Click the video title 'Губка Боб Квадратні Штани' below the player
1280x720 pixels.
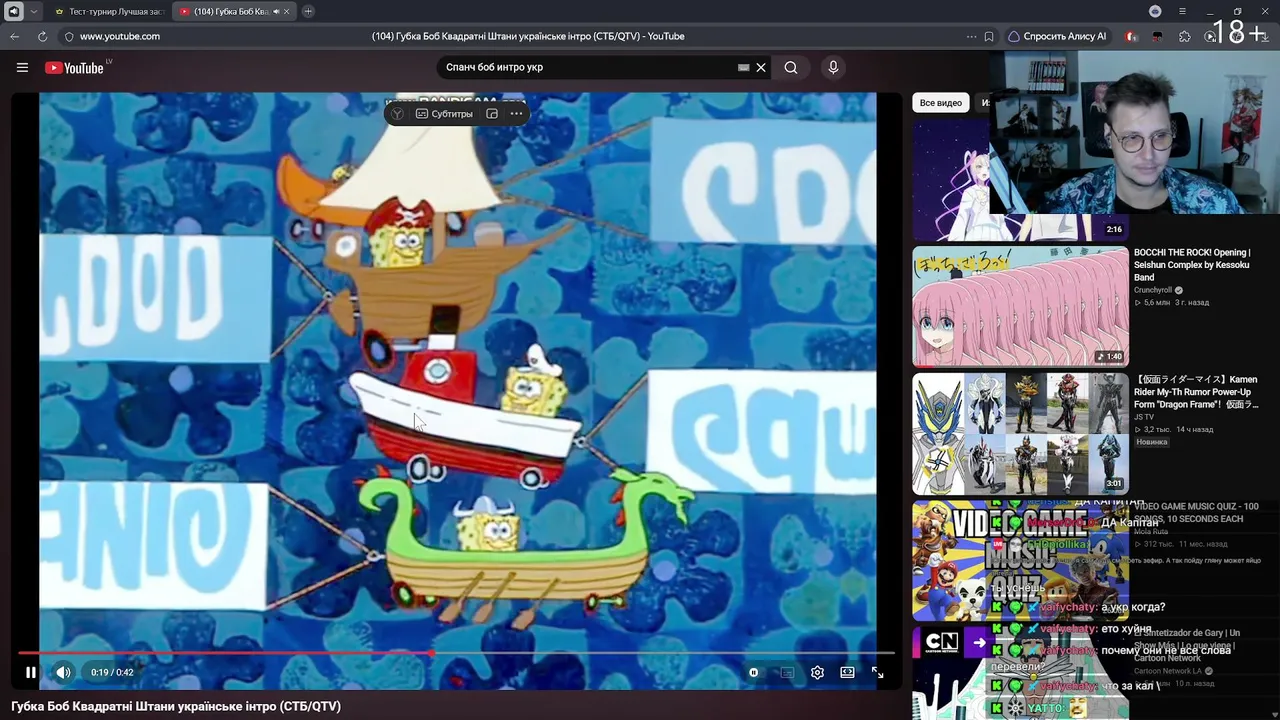[x=176, y=706]
